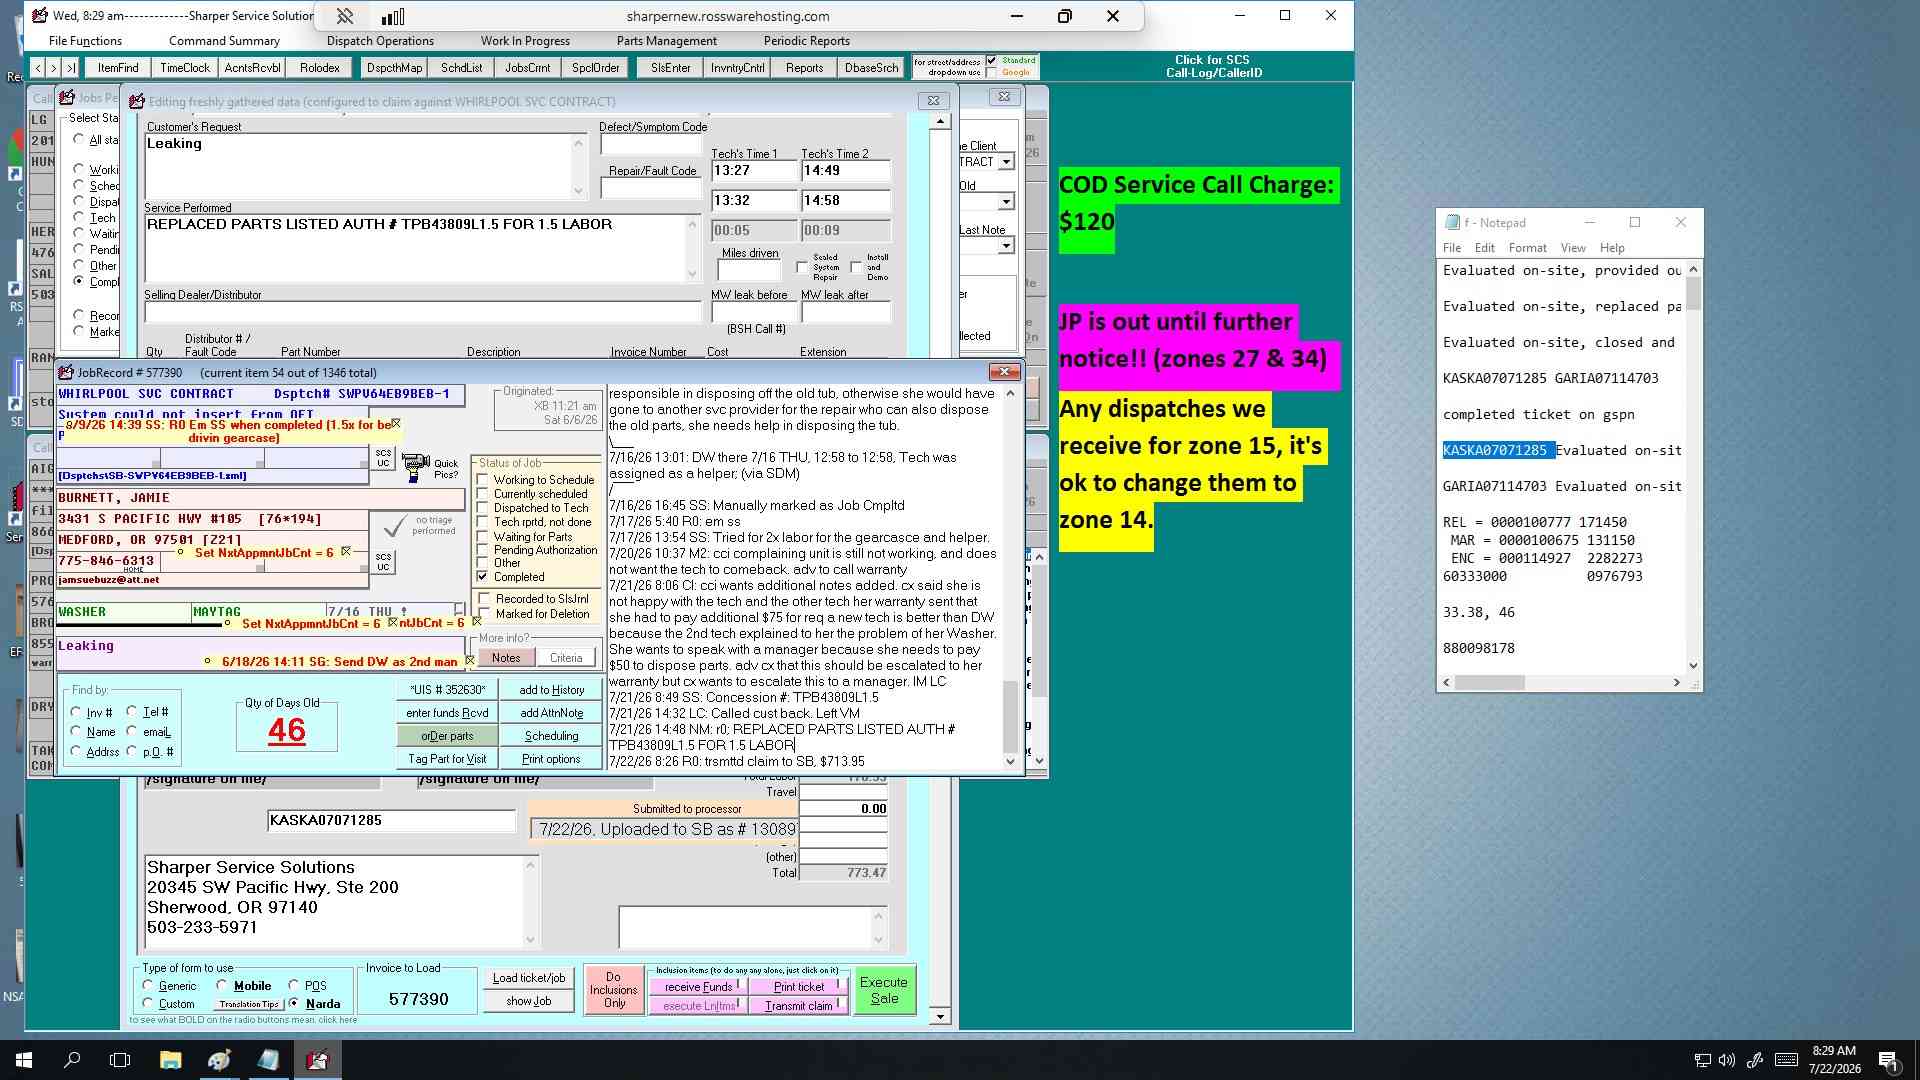Select the Mobile form type radio button

coord(221,986)
